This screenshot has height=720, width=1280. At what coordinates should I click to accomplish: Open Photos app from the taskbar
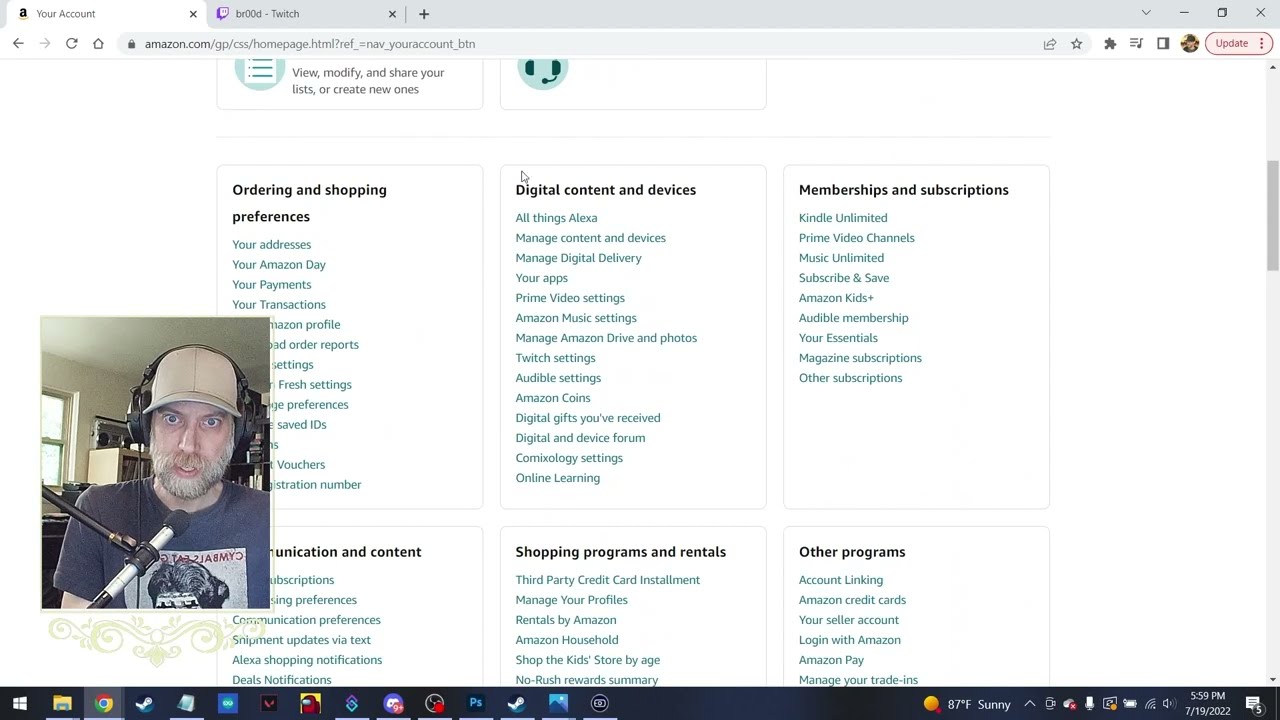[558, 703]
